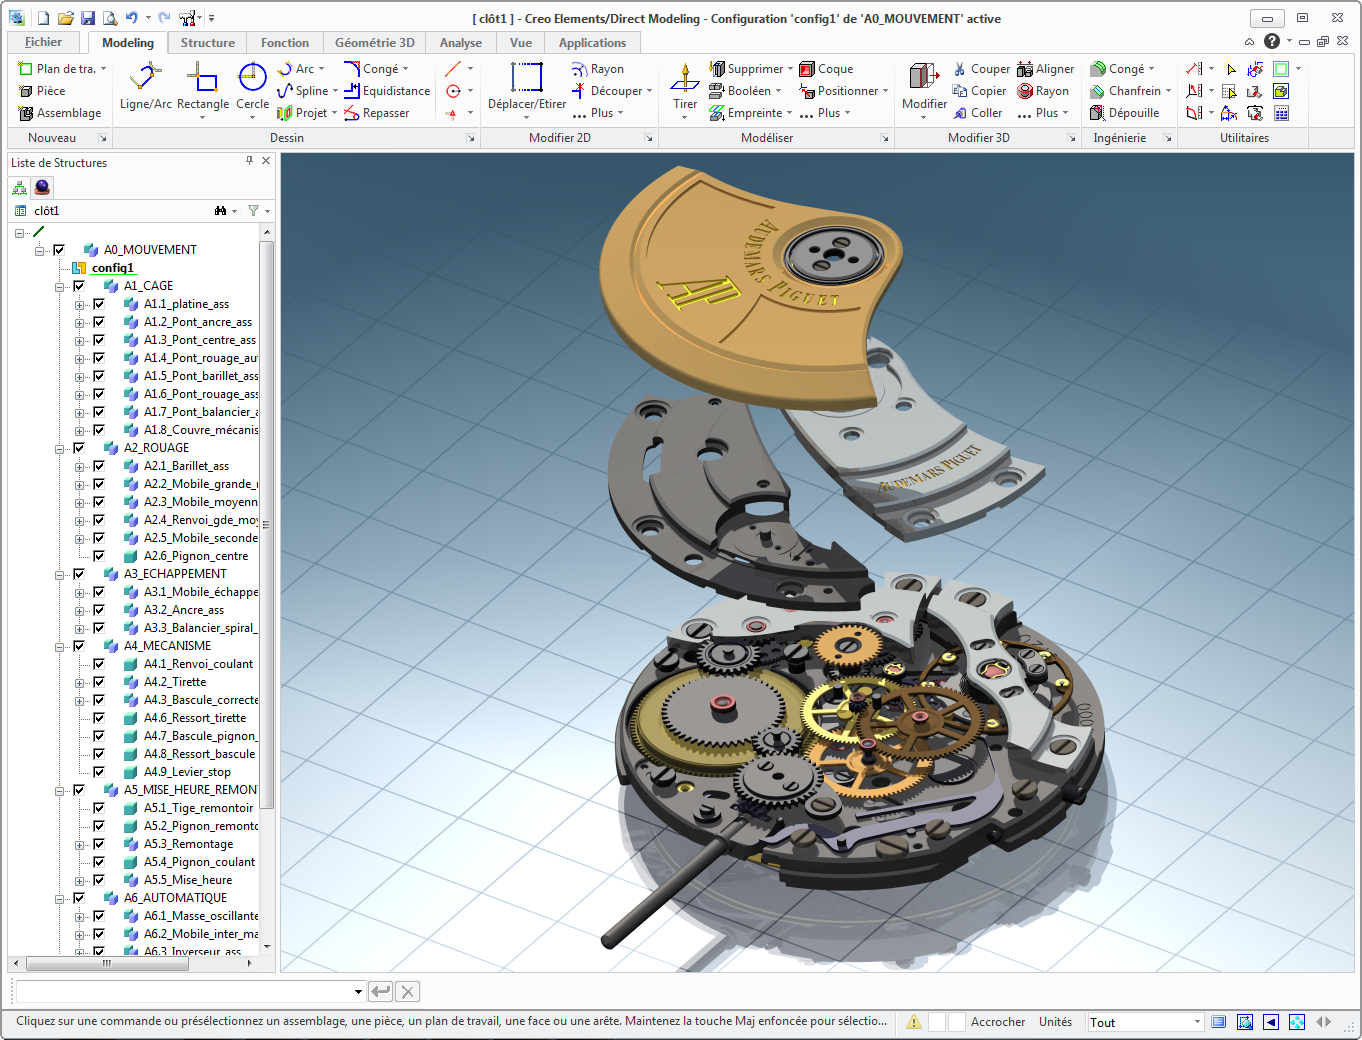Close the Liste de Structures panel

pyautogui.click(x=266, y=160)
